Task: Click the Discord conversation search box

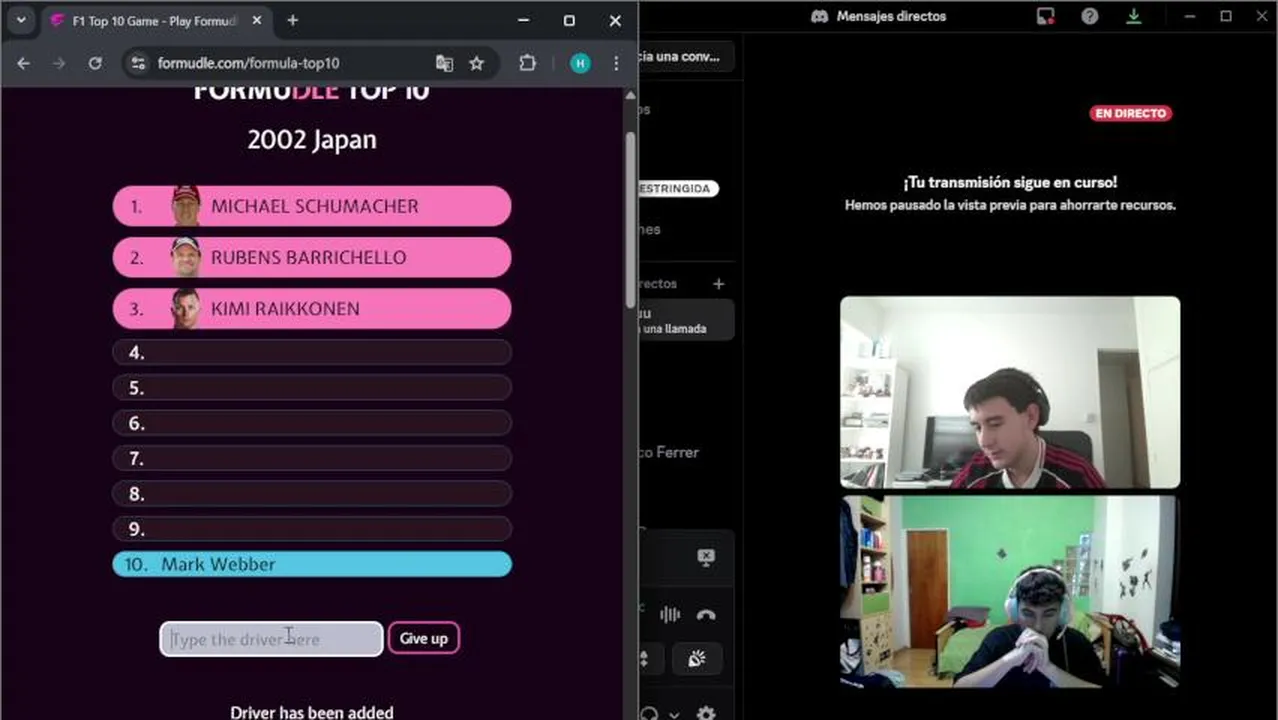Action: pos(686,57)
